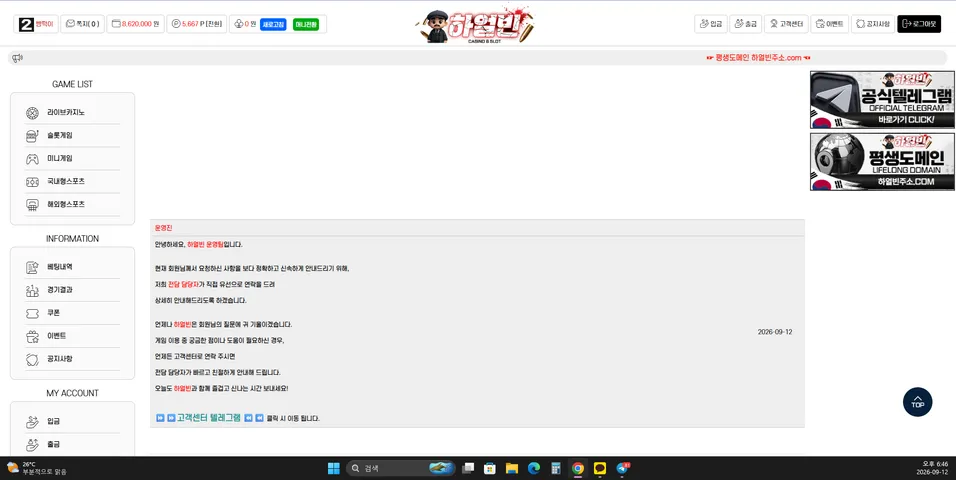
Task: Open the 쪽지 messages box
Action: pyautogui.click(x=82, y=24)
